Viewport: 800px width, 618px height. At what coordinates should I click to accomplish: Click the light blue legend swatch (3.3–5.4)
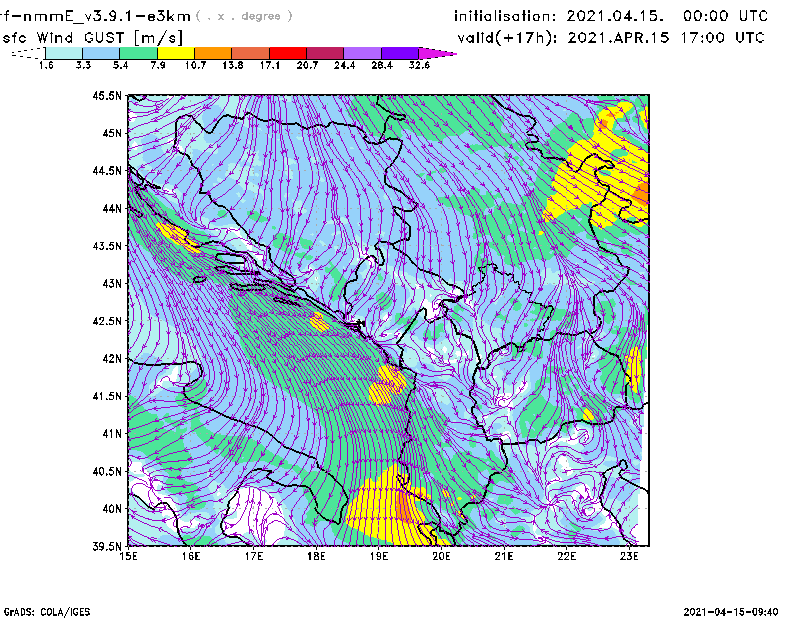101,53
